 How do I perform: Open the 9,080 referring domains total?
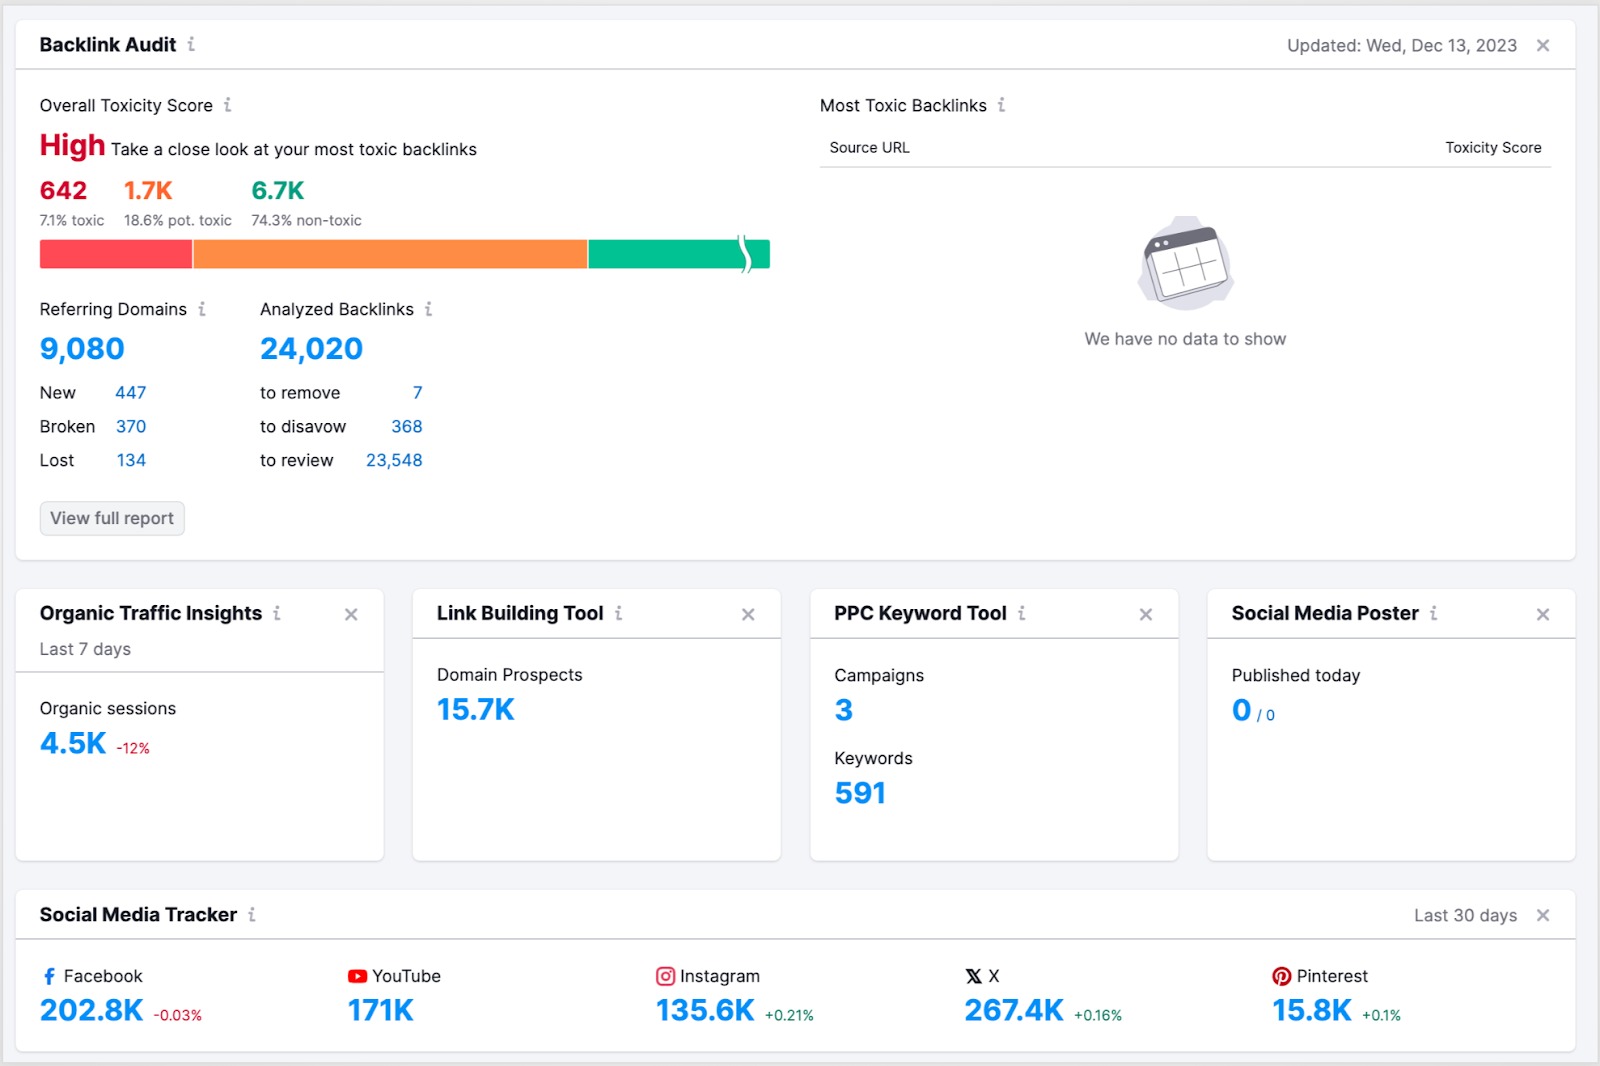(x=82, y=348)
